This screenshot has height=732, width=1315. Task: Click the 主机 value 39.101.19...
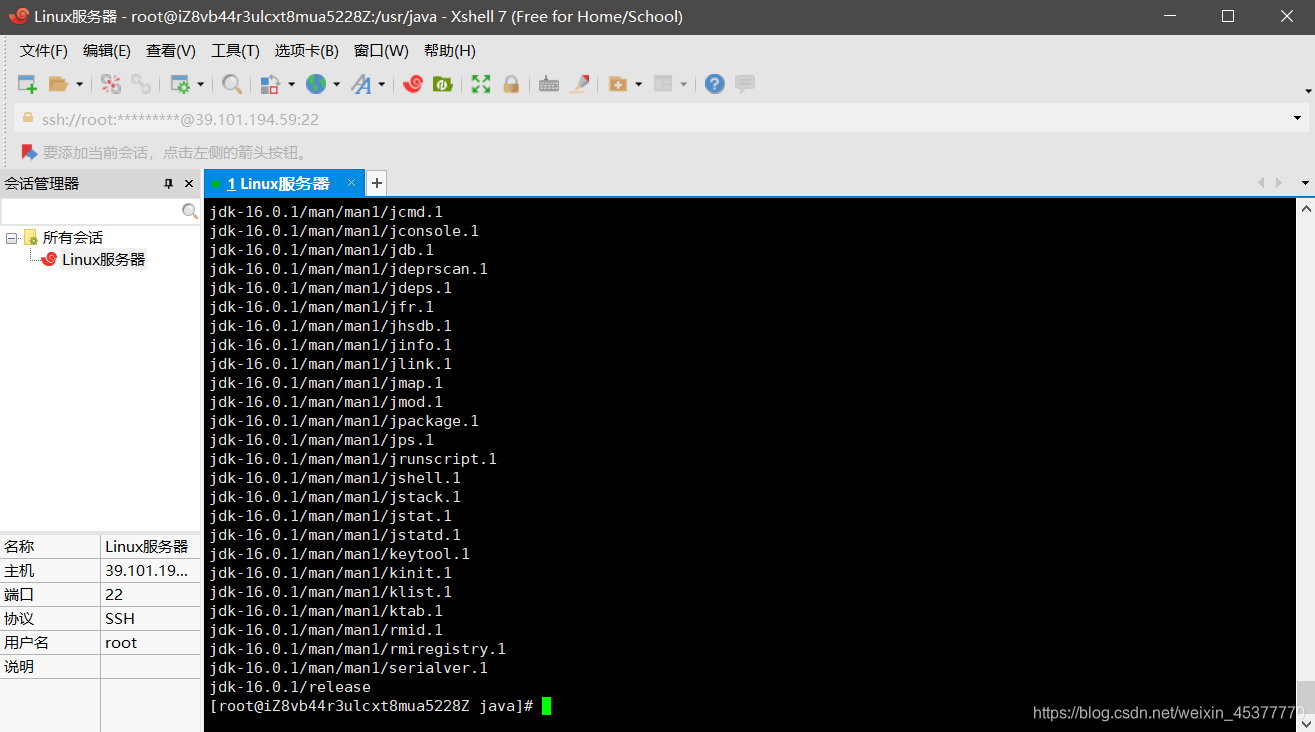[146, 570]
